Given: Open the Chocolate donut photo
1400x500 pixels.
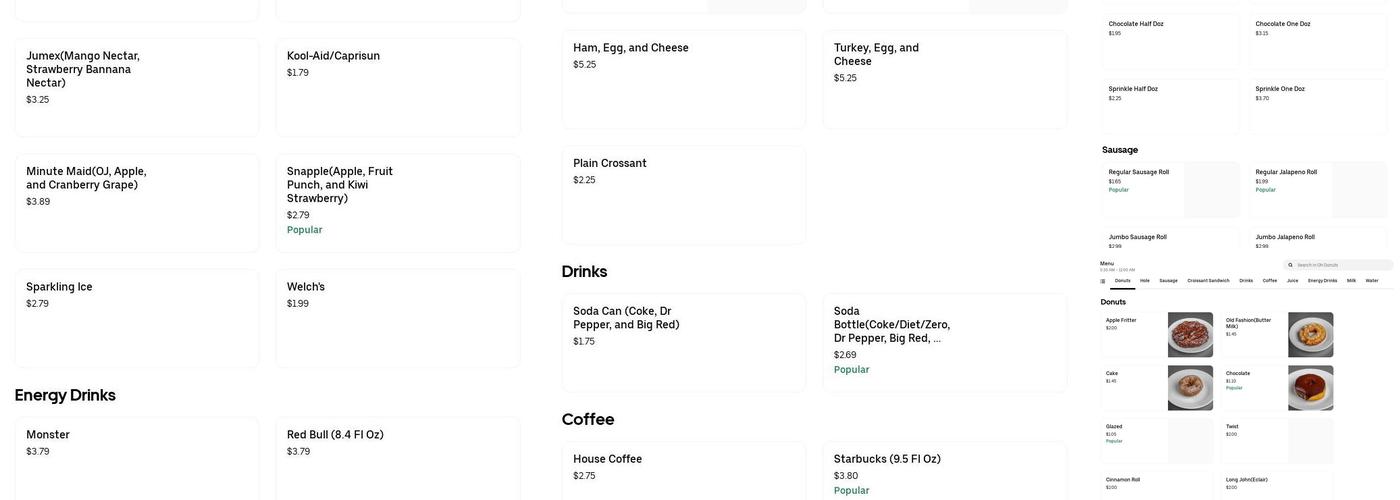Looking at the screenshot, I should [x=1310, y=388].
